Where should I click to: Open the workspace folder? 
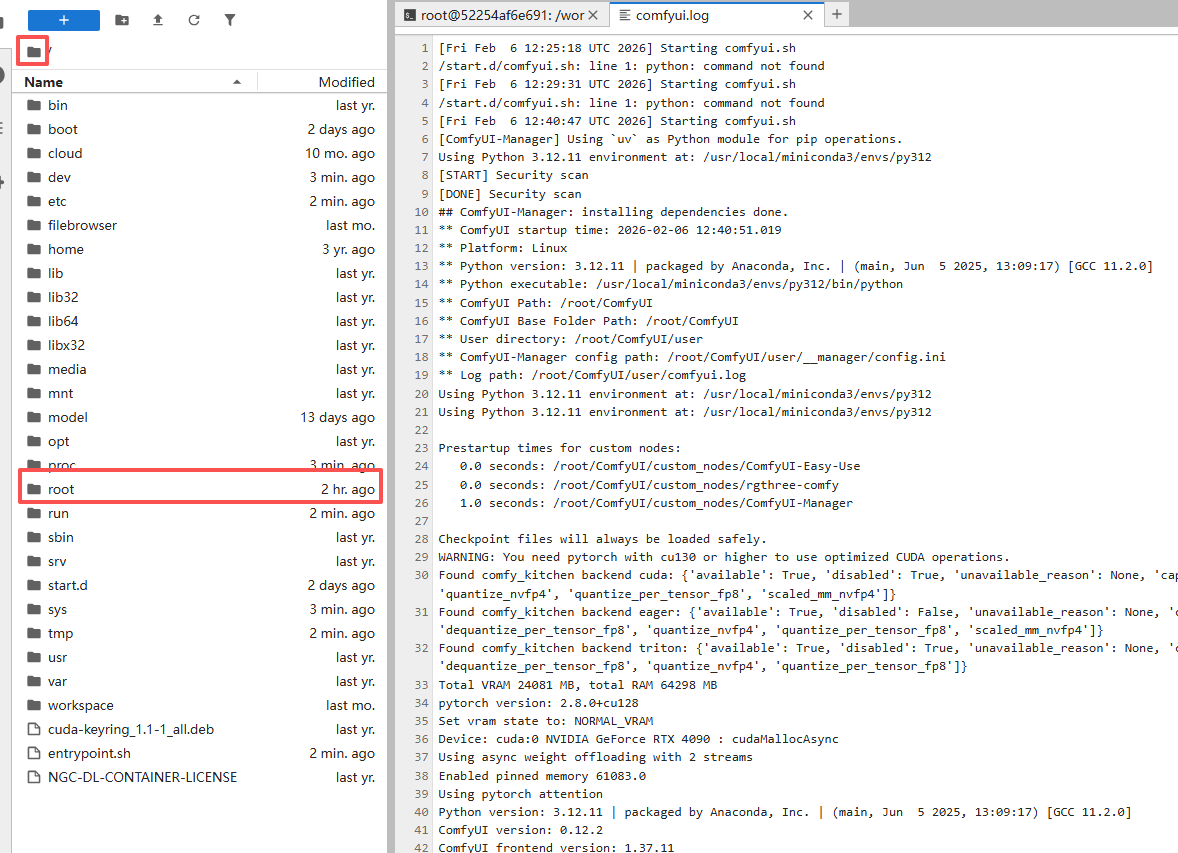(80, 705)
